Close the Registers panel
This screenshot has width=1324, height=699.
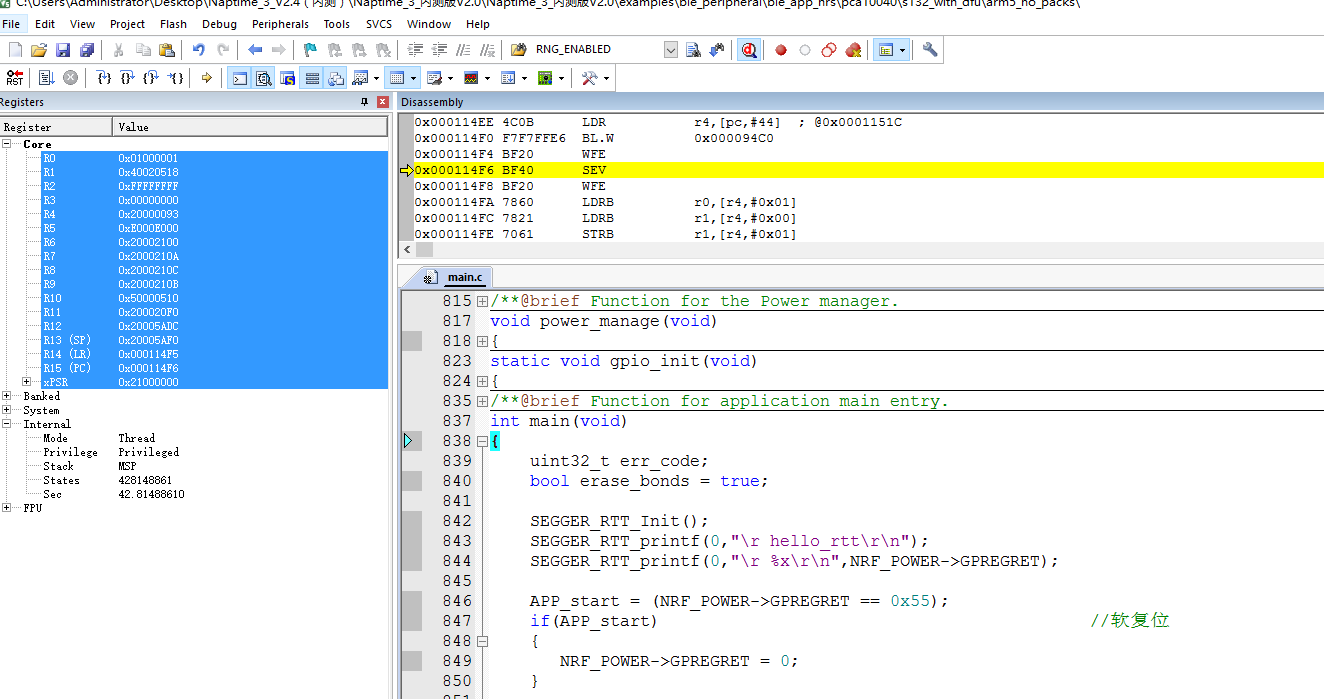[x=382, y=102]
